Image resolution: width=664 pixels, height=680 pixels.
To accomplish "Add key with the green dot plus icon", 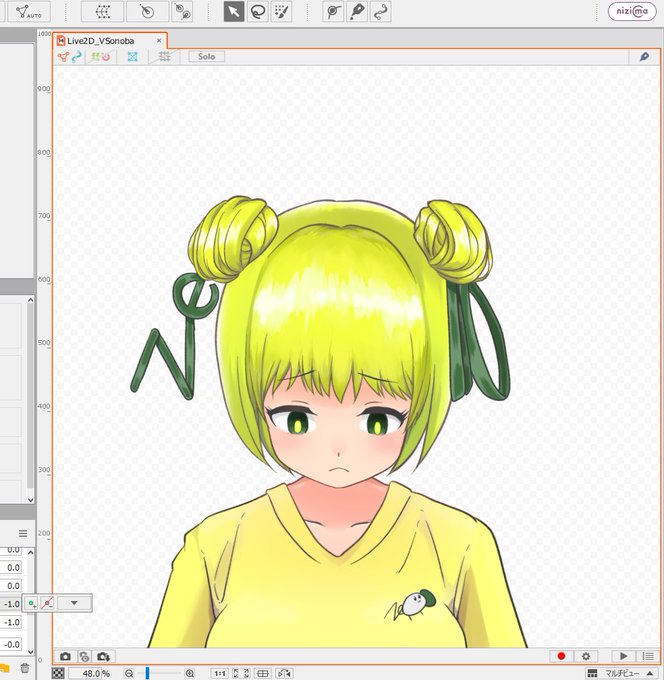I will (x=31, y=603).
